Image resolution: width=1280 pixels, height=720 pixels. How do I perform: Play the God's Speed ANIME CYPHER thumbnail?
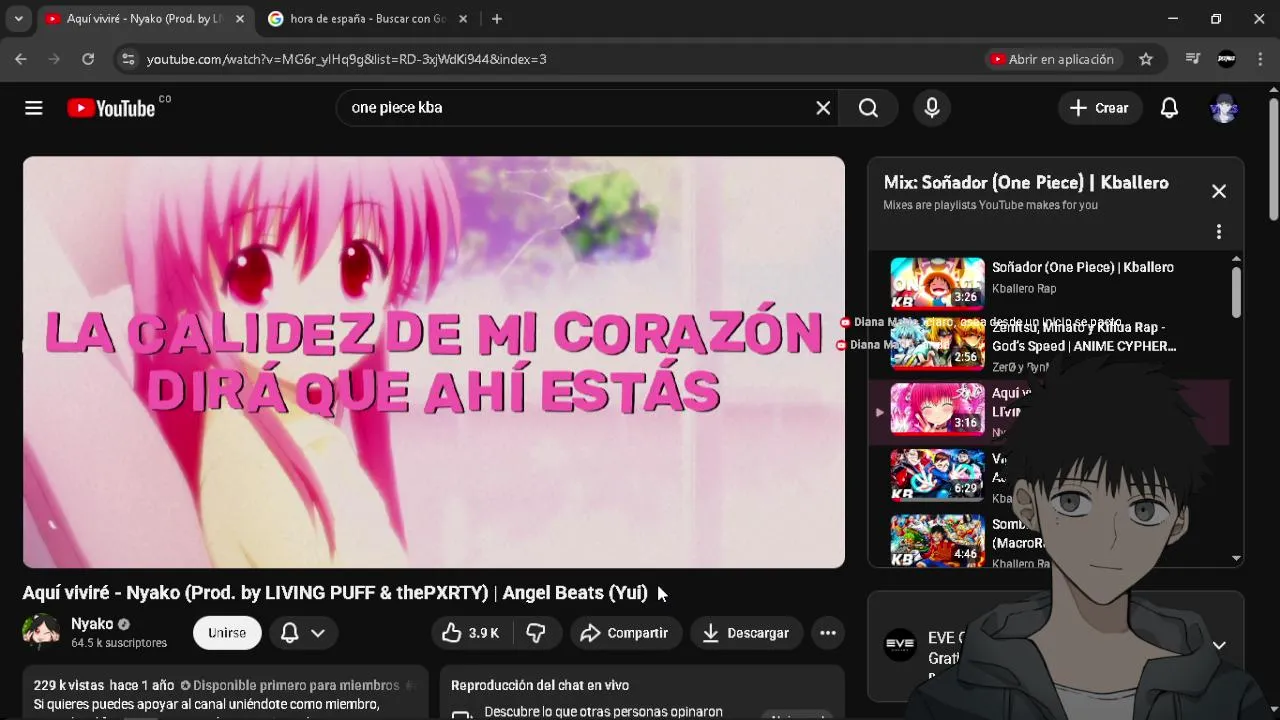(x=937, y=343)
